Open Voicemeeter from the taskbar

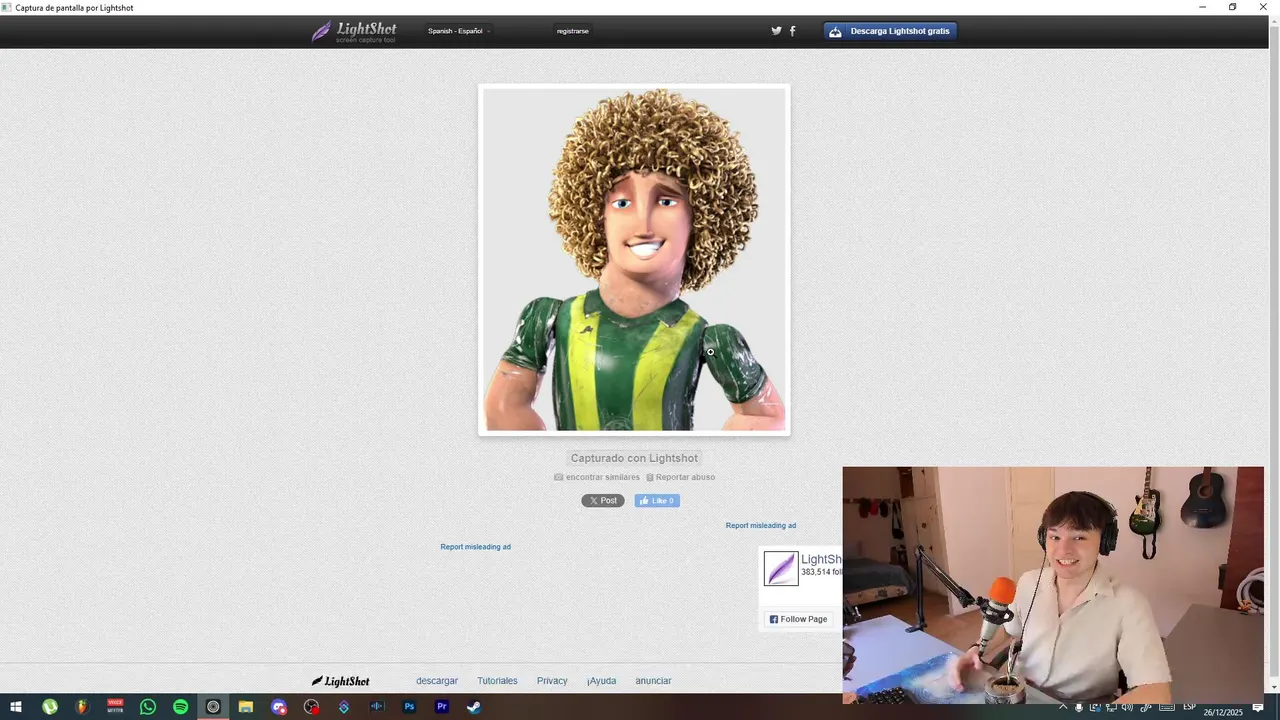coord(115,707)
